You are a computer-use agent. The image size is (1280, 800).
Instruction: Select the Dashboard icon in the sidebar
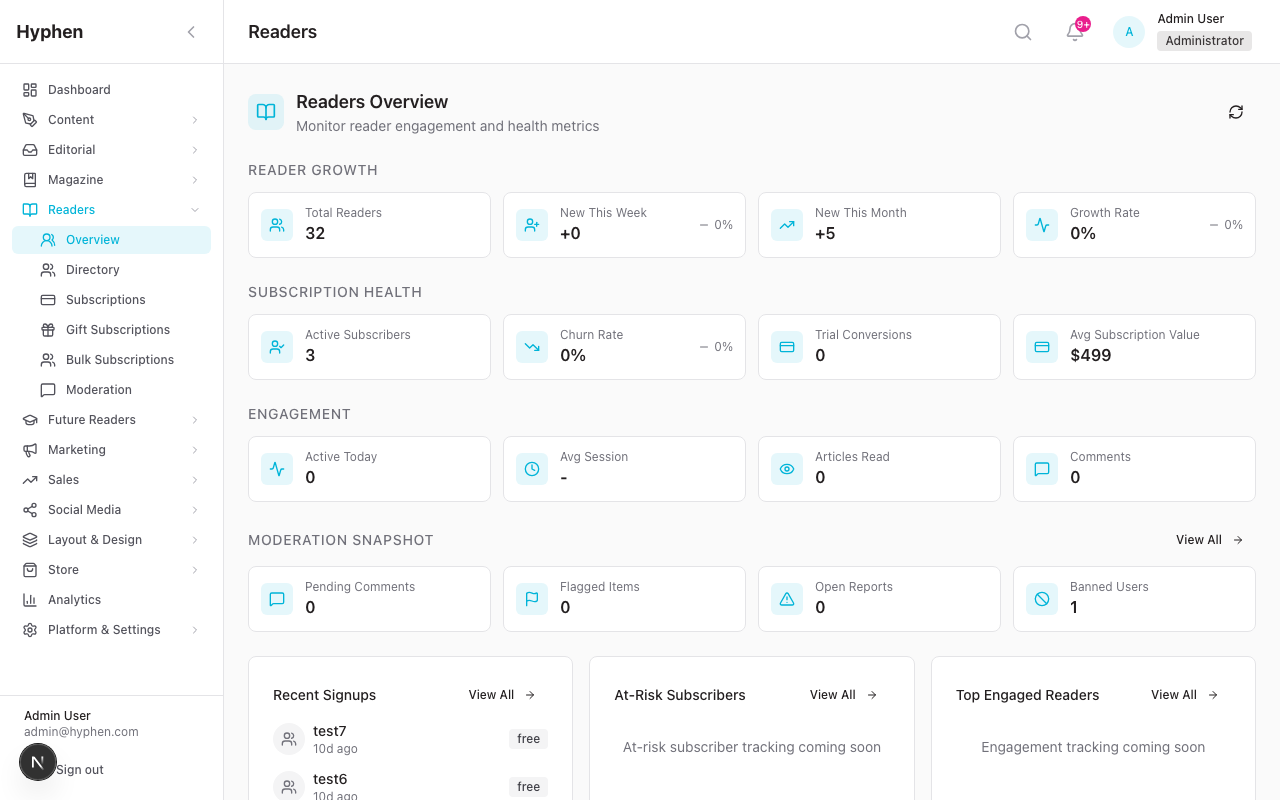click(x=29, y=89)
